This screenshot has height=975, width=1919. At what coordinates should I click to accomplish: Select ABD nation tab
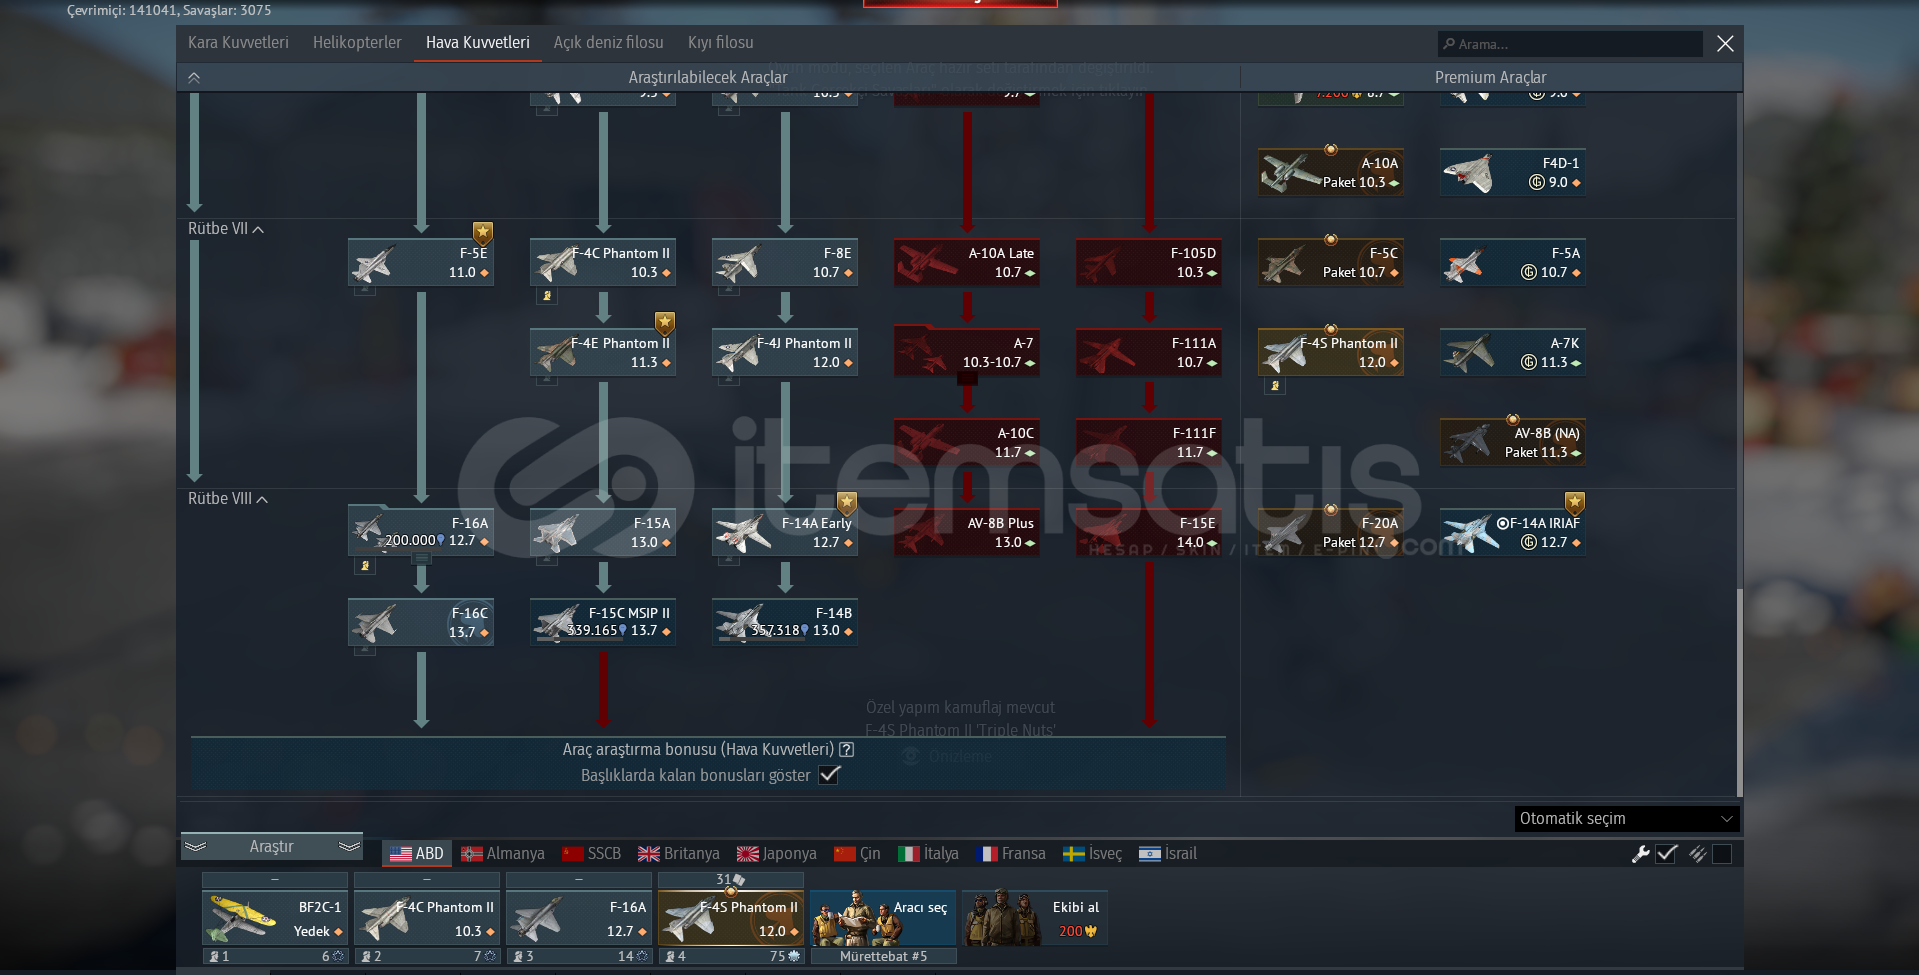pos(417,854)
